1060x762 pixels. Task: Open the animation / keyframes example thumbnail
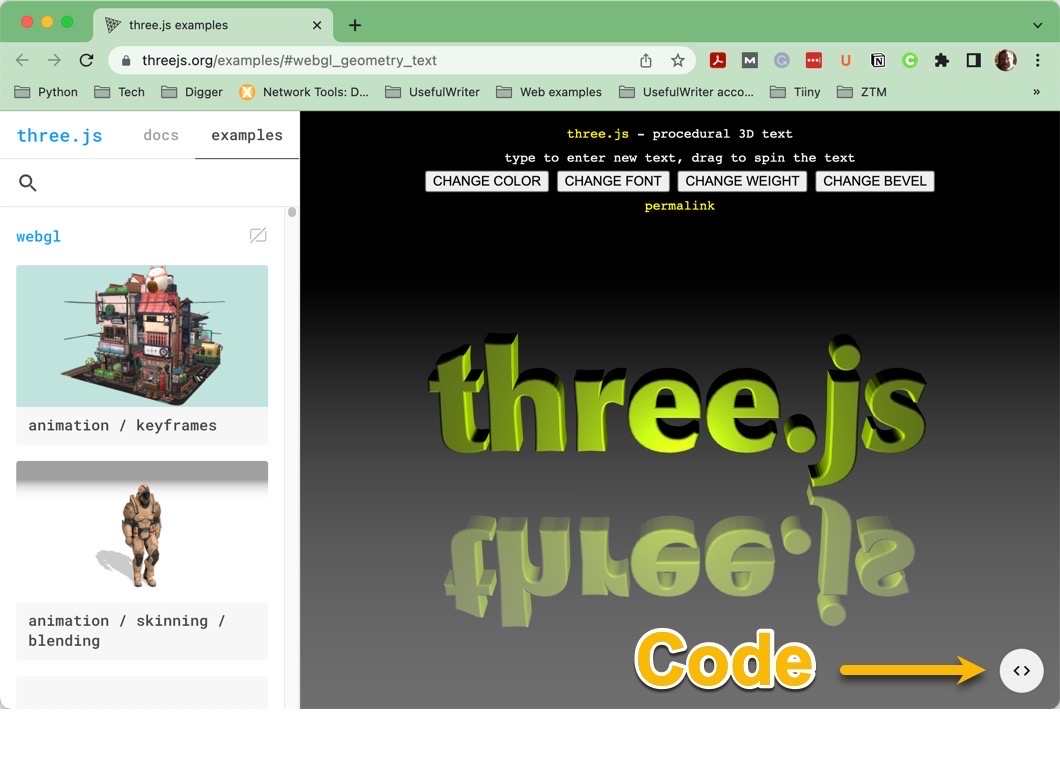(142, 336)
